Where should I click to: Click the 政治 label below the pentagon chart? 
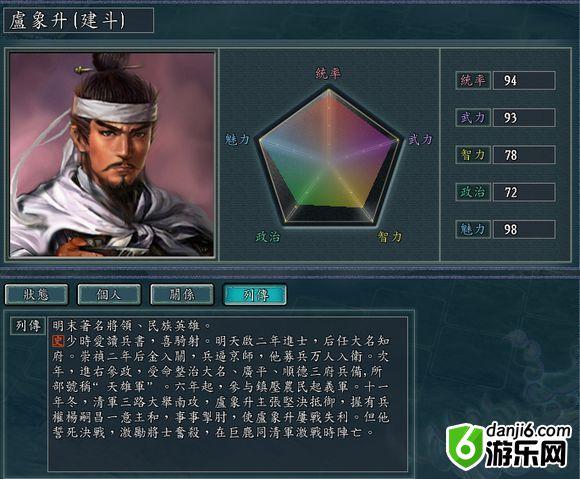[x=268, y=236]
